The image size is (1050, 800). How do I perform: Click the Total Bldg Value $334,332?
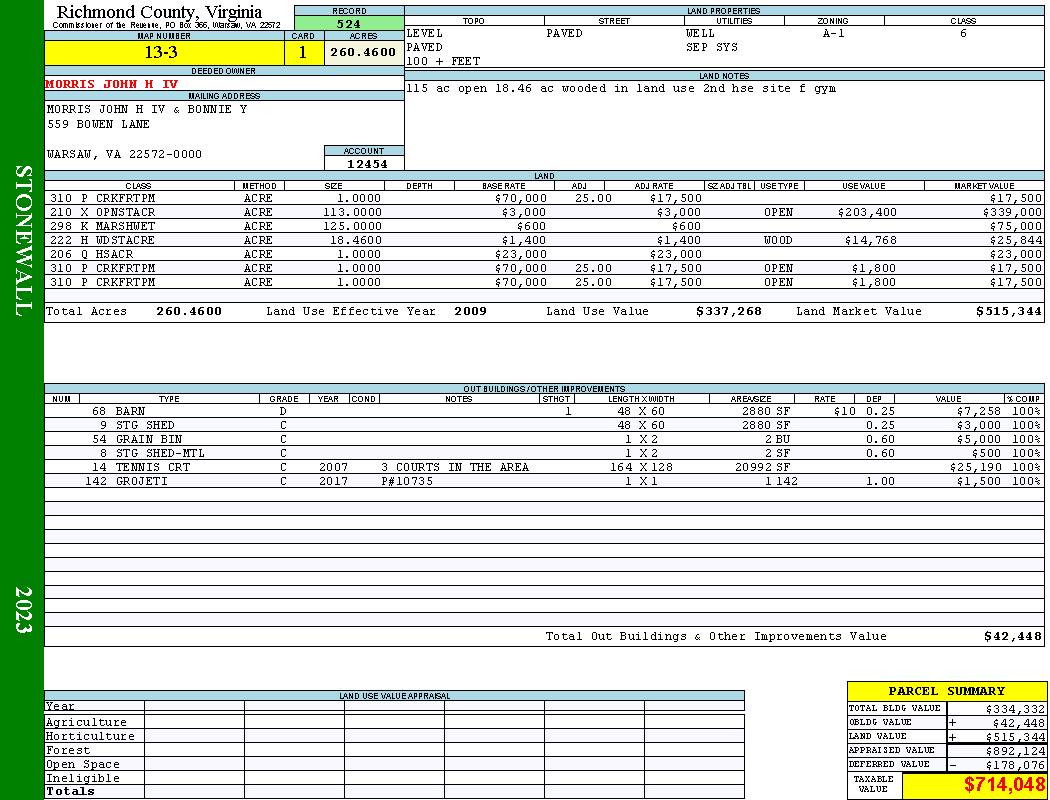tap(1015, 709)
